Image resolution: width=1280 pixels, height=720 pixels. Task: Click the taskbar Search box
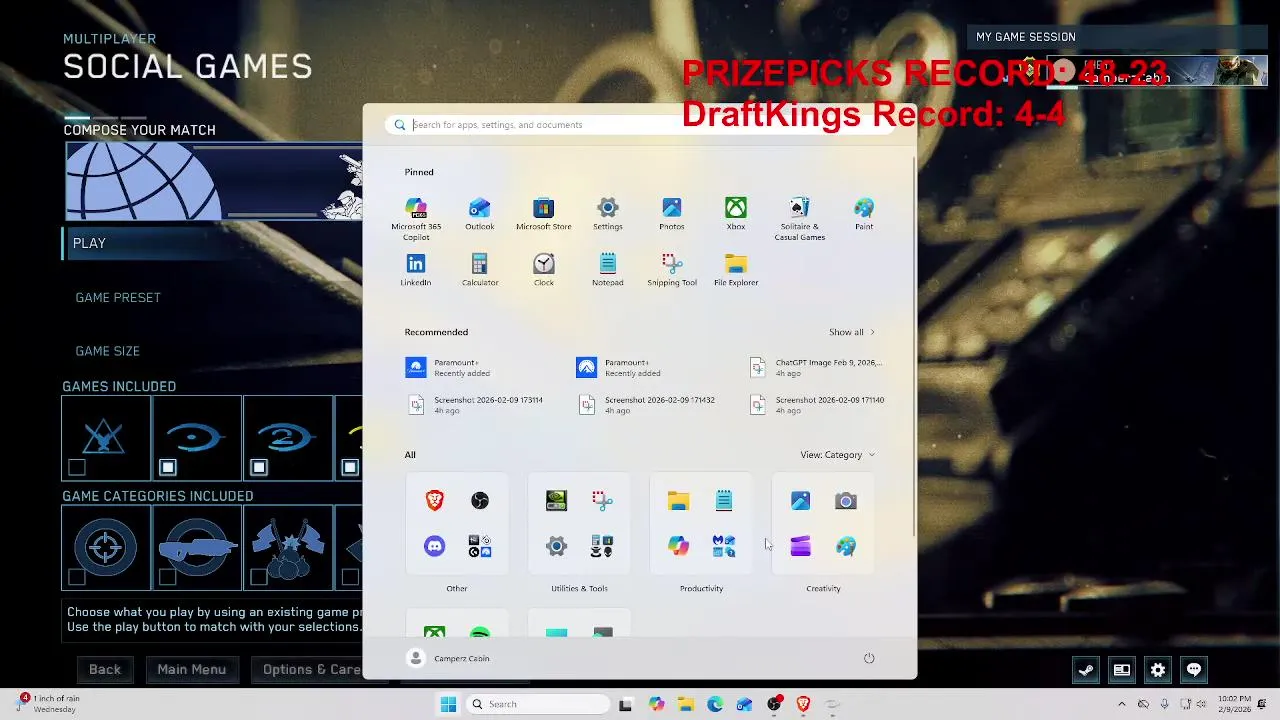coord(538,704)
